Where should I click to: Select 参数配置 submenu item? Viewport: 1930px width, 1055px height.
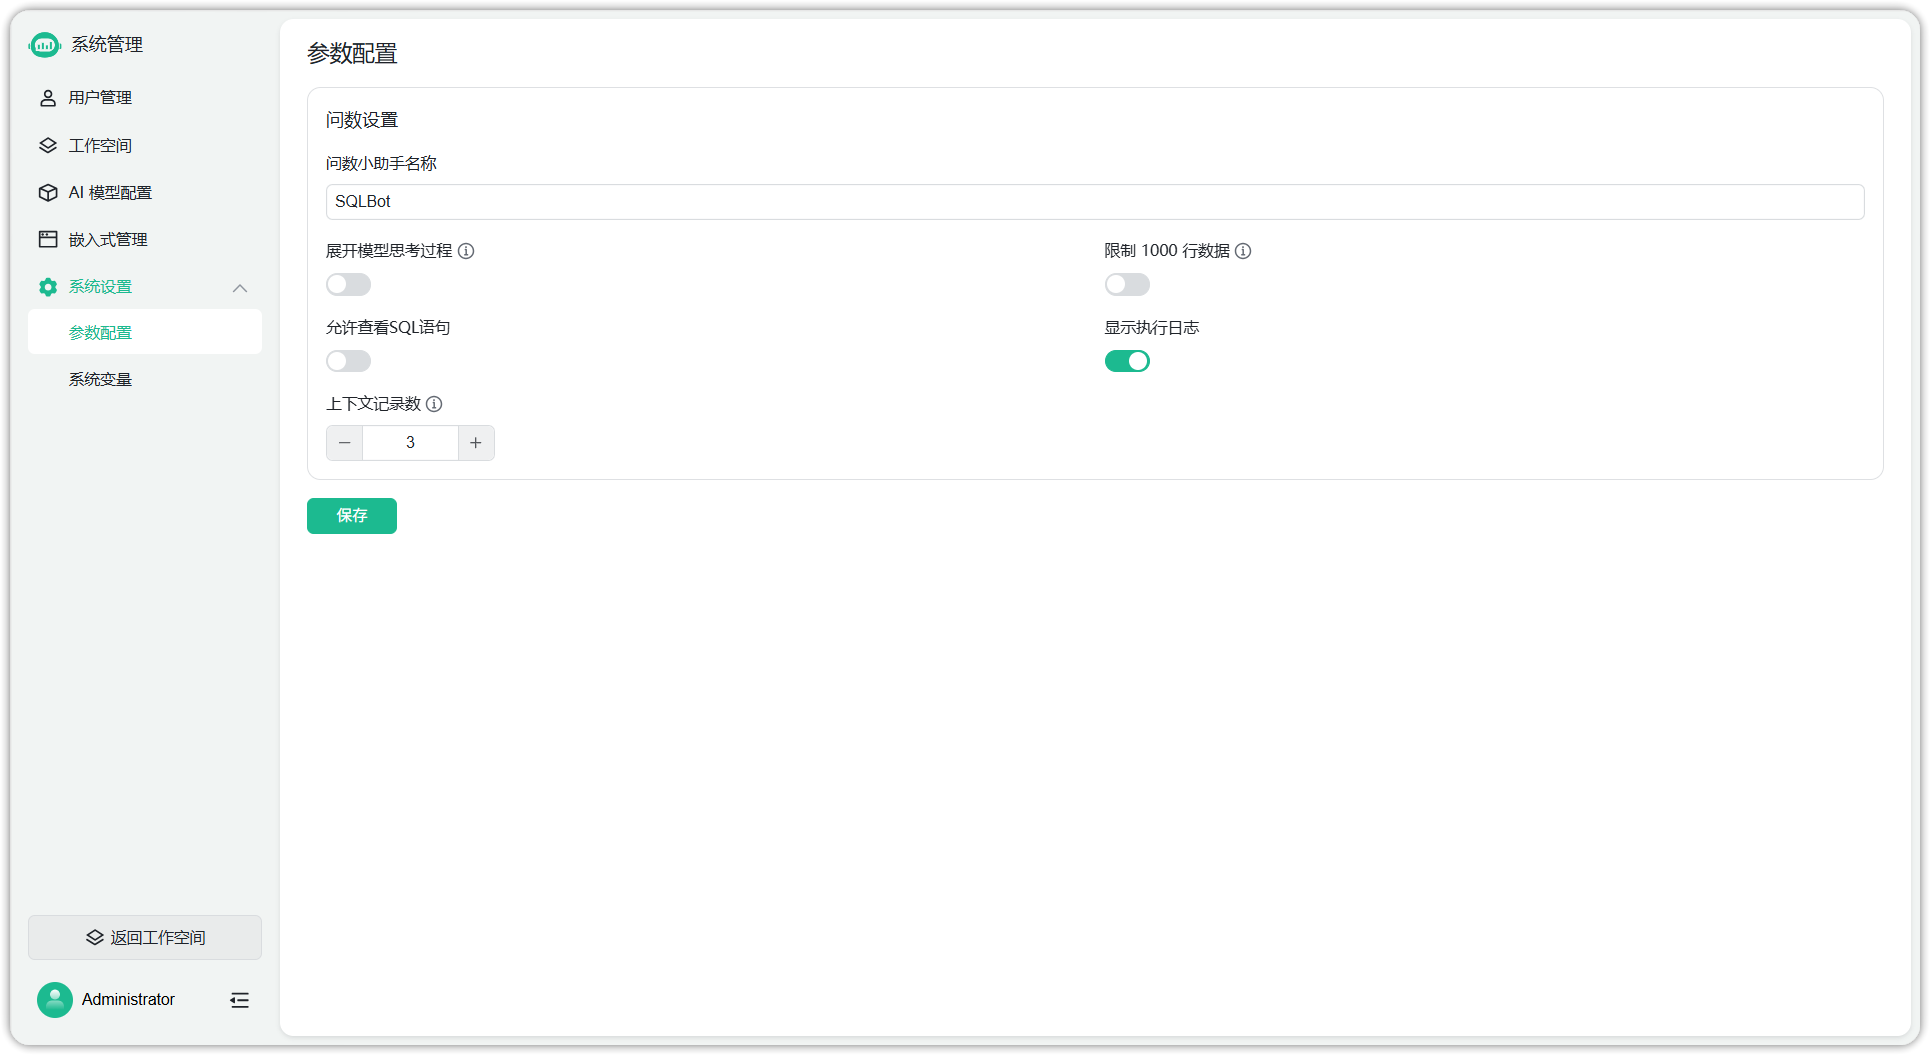pyautogui.click(x=145, y=332)
